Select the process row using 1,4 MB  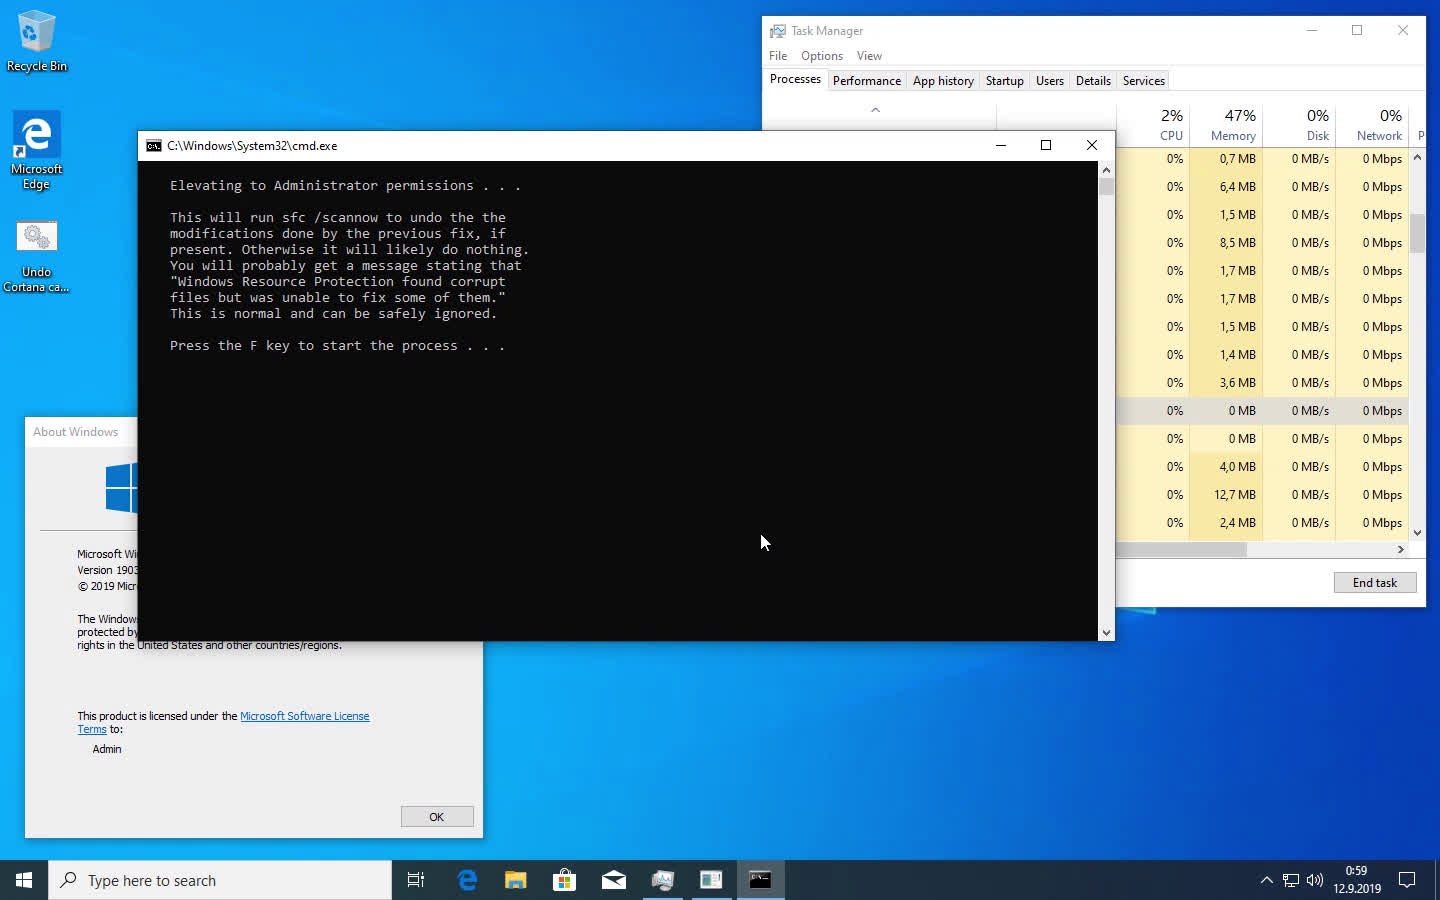[1262, 355]
